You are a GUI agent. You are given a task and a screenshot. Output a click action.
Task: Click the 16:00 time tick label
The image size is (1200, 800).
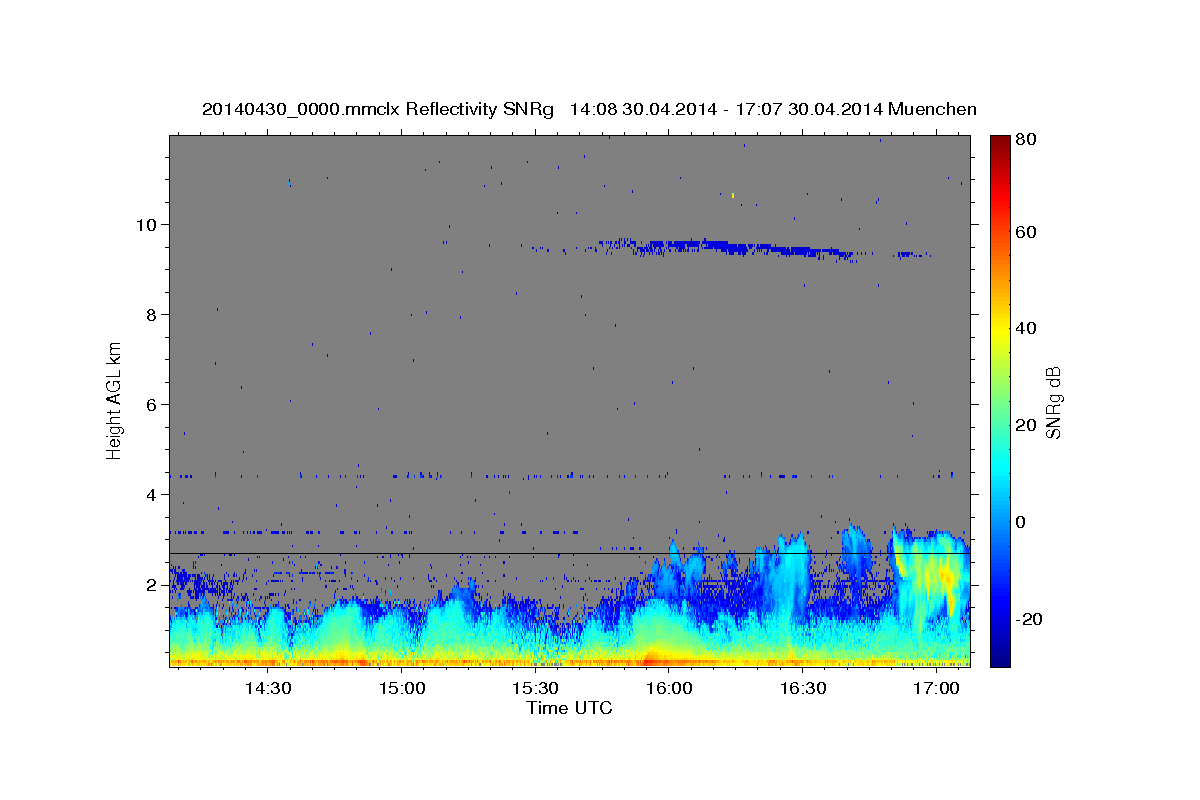(669, 689)
